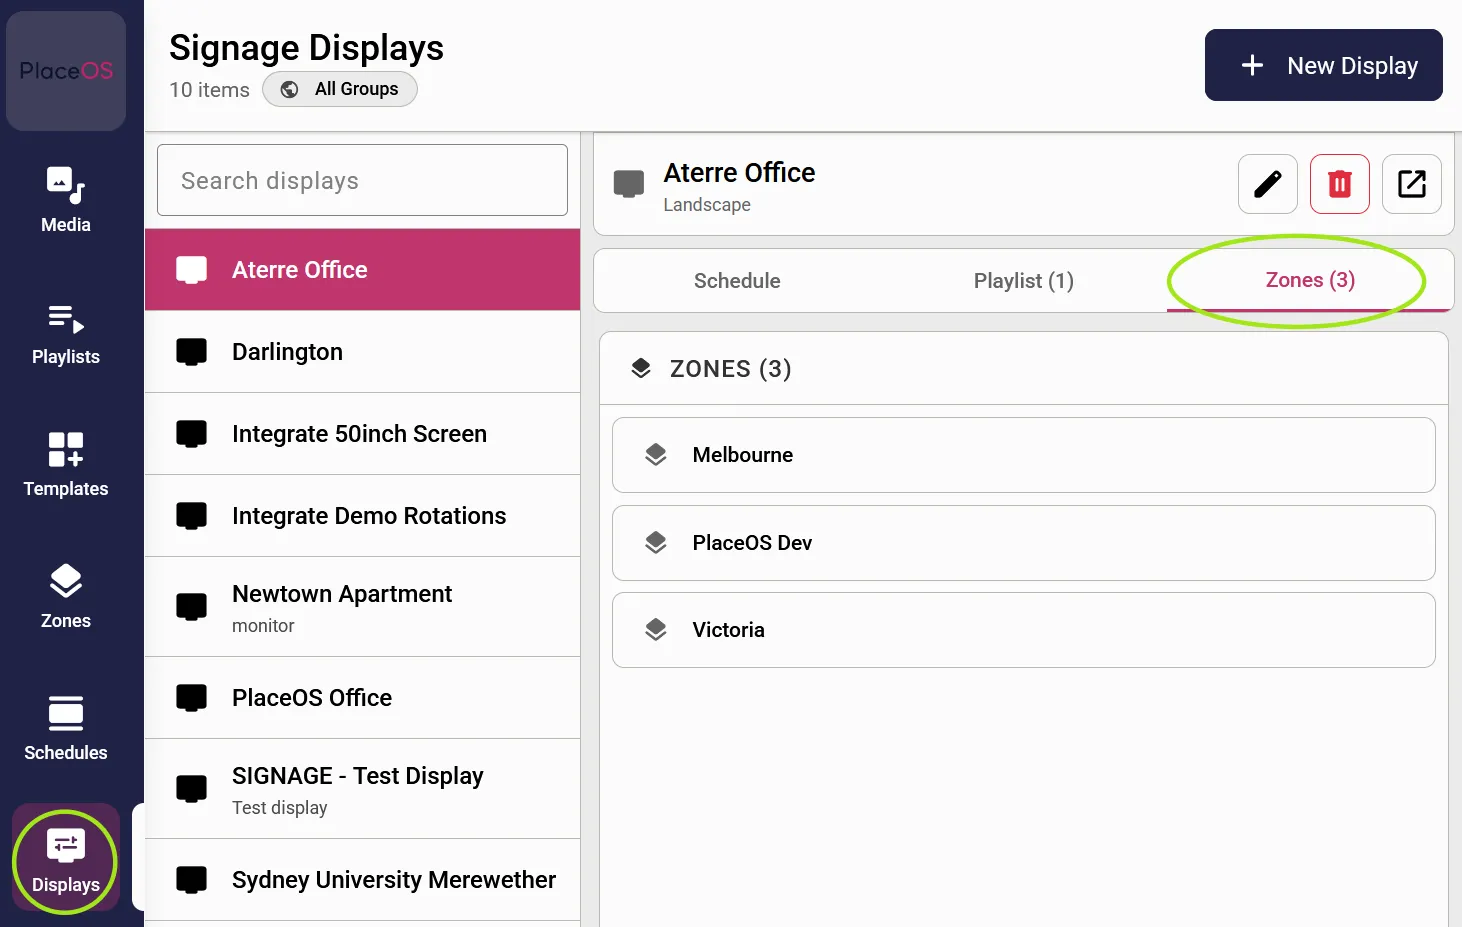1462x927 pixels.
Task: Click the layers icon beside Melbourne
Action: click(x=656, y=455)
